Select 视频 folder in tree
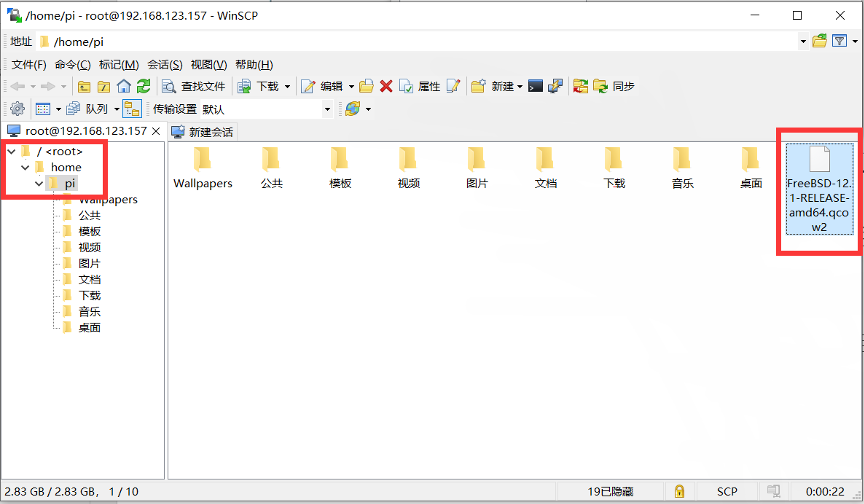 pos(89,247)
